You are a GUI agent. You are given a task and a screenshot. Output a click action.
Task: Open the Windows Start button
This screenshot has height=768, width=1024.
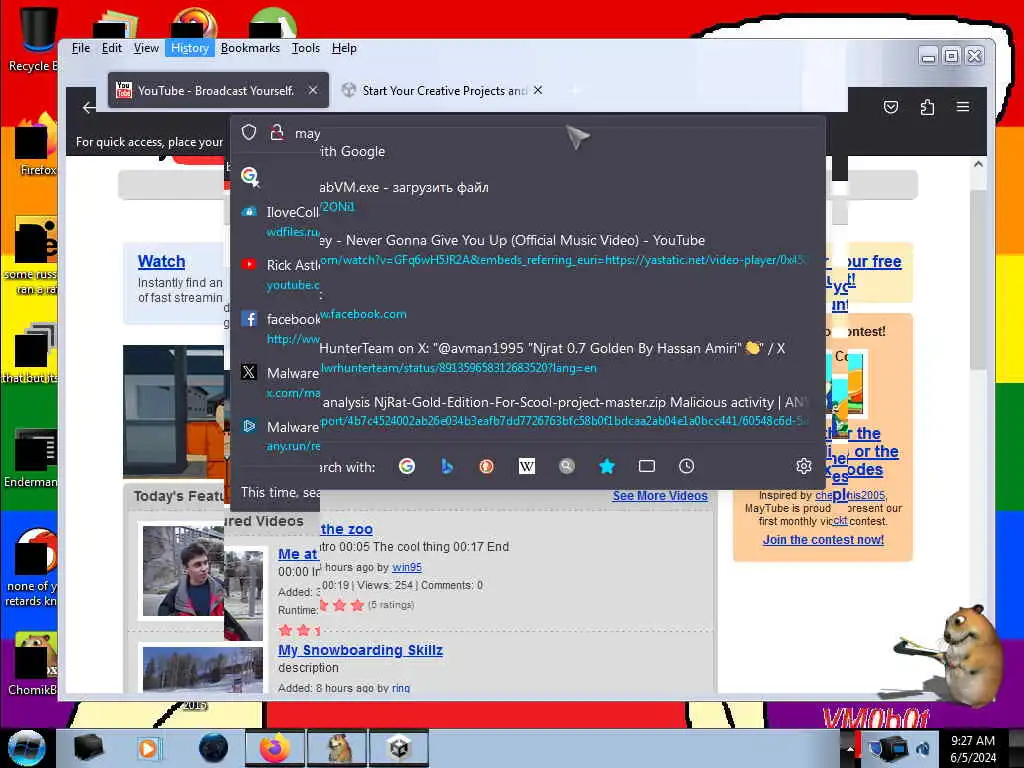tap(26, 748)
